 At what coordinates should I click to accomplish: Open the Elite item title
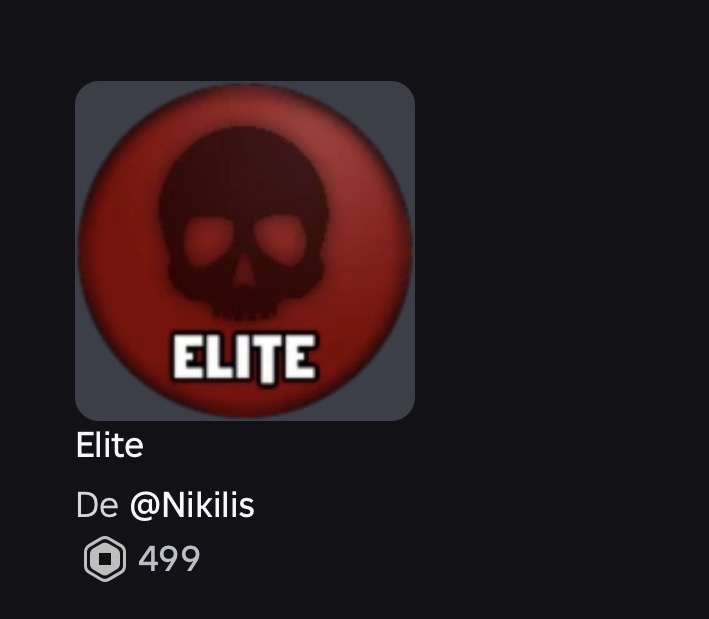pos(110,445)
